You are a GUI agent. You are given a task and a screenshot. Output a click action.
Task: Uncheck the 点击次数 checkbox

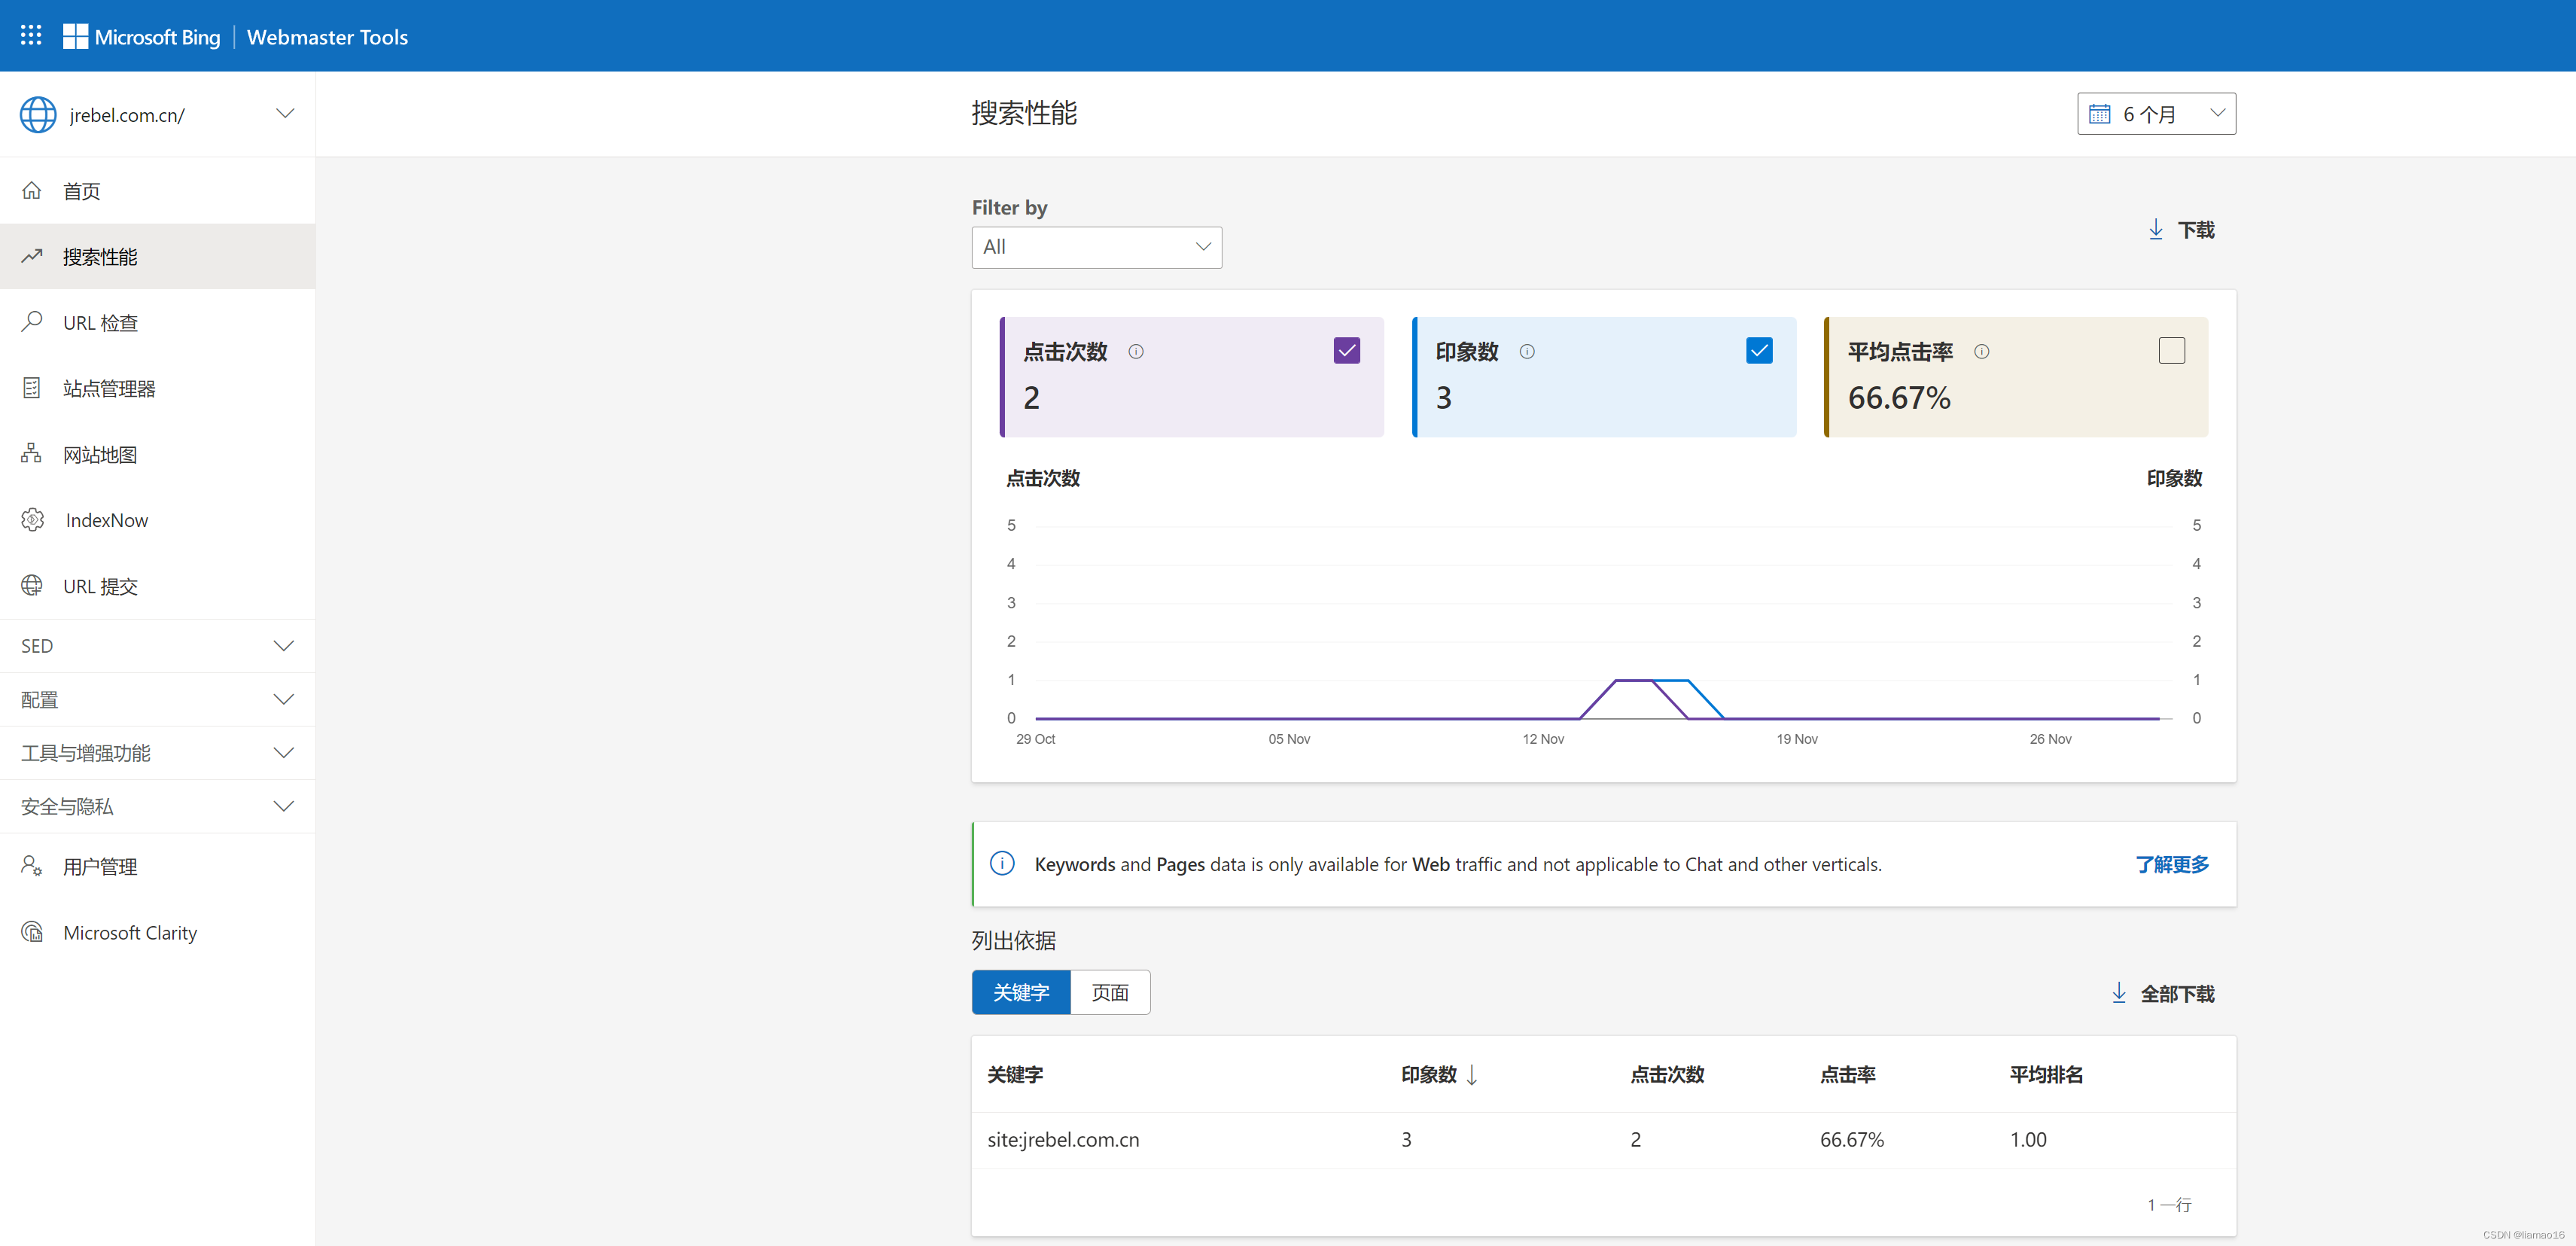coord(1346,350)
